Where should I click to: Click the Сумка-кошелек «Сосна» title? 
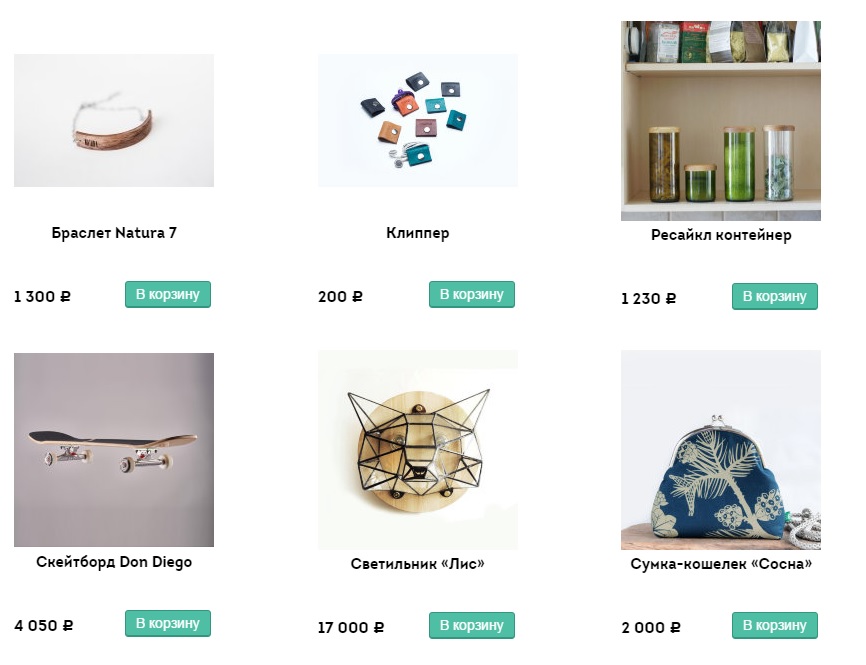point(721,564)
